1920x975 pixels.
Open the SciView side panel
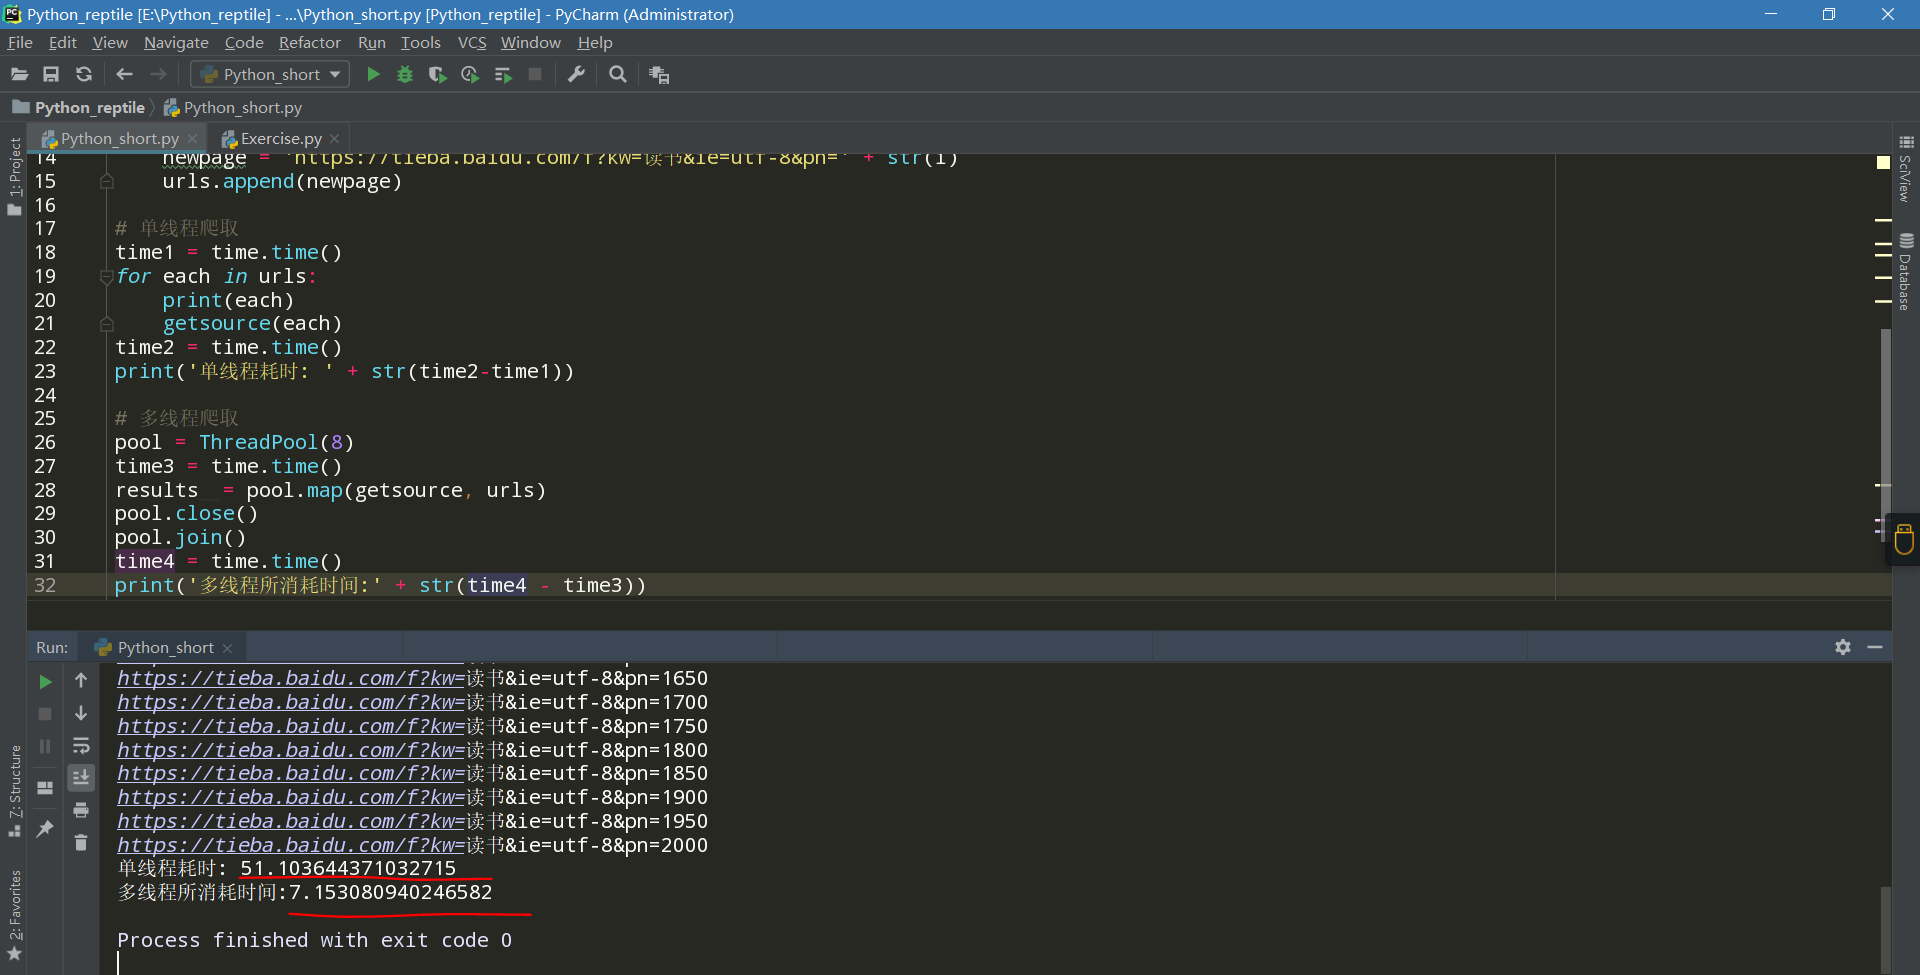point(1906,170)
